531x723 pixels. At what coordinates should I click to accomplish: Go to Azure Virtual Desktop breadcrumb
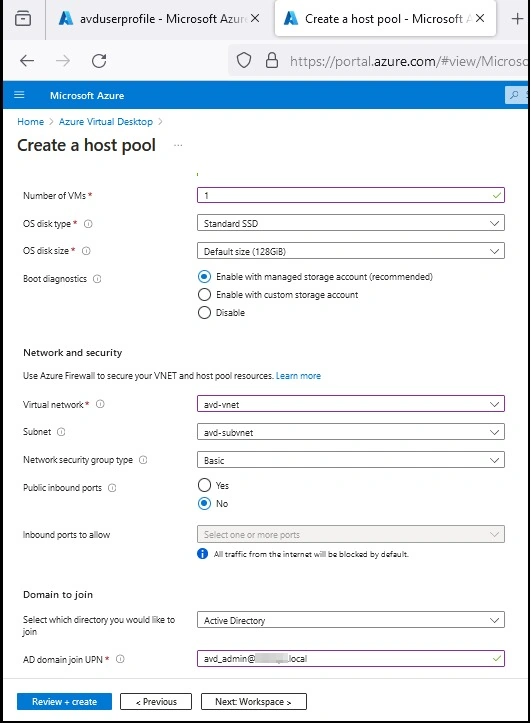(x=106, y=122)
